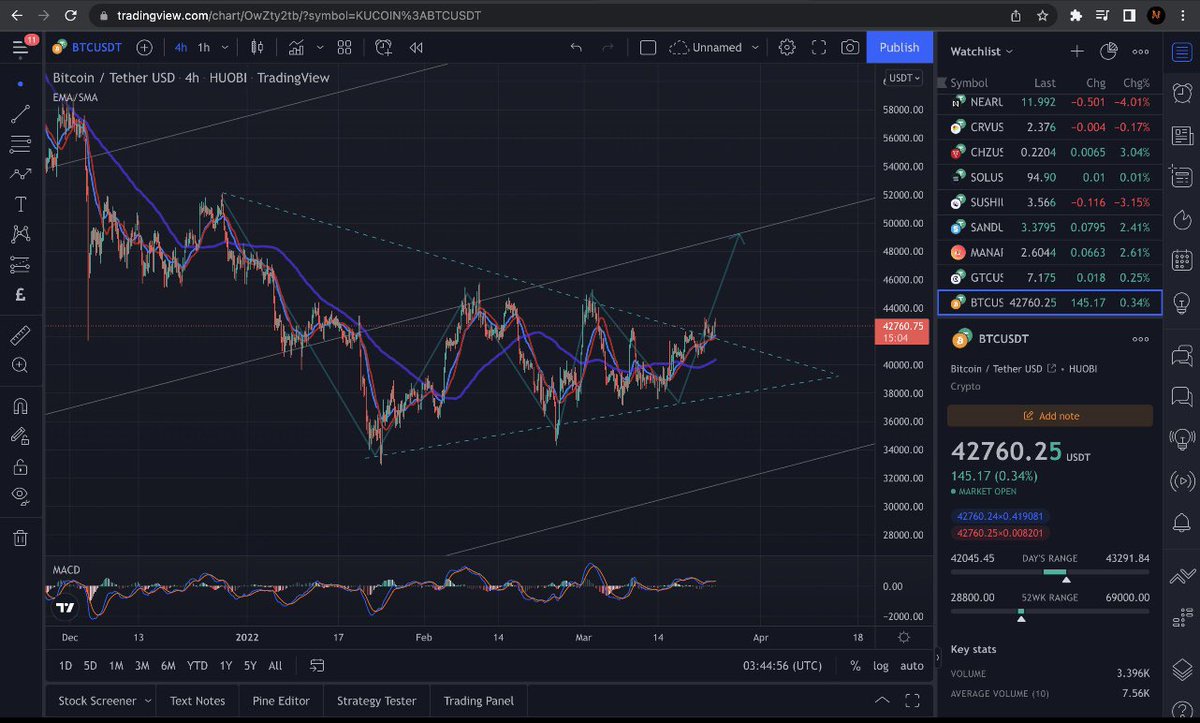The image size is (1200, 723).
Task: Select the trend line drawing tool
Action: (20, 113)
